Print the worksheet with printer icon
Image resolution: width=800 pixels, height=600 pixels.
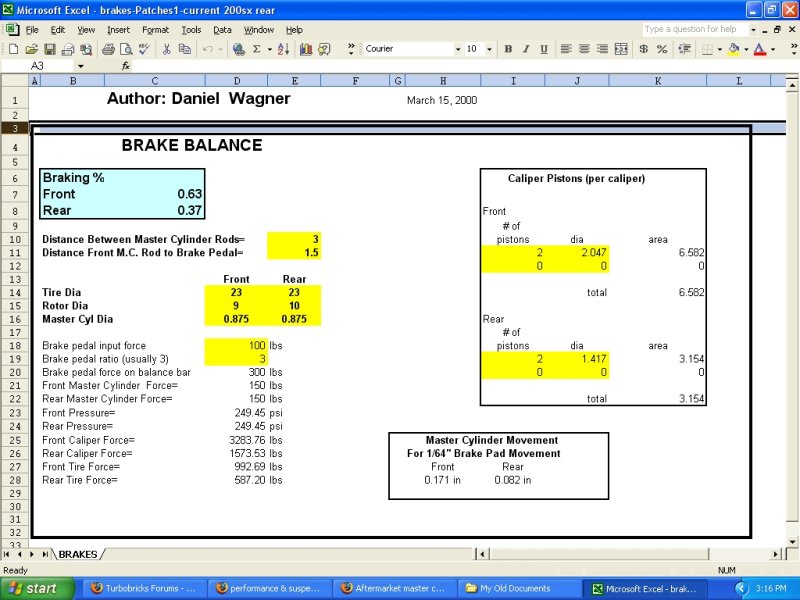[x=108, y=49]
